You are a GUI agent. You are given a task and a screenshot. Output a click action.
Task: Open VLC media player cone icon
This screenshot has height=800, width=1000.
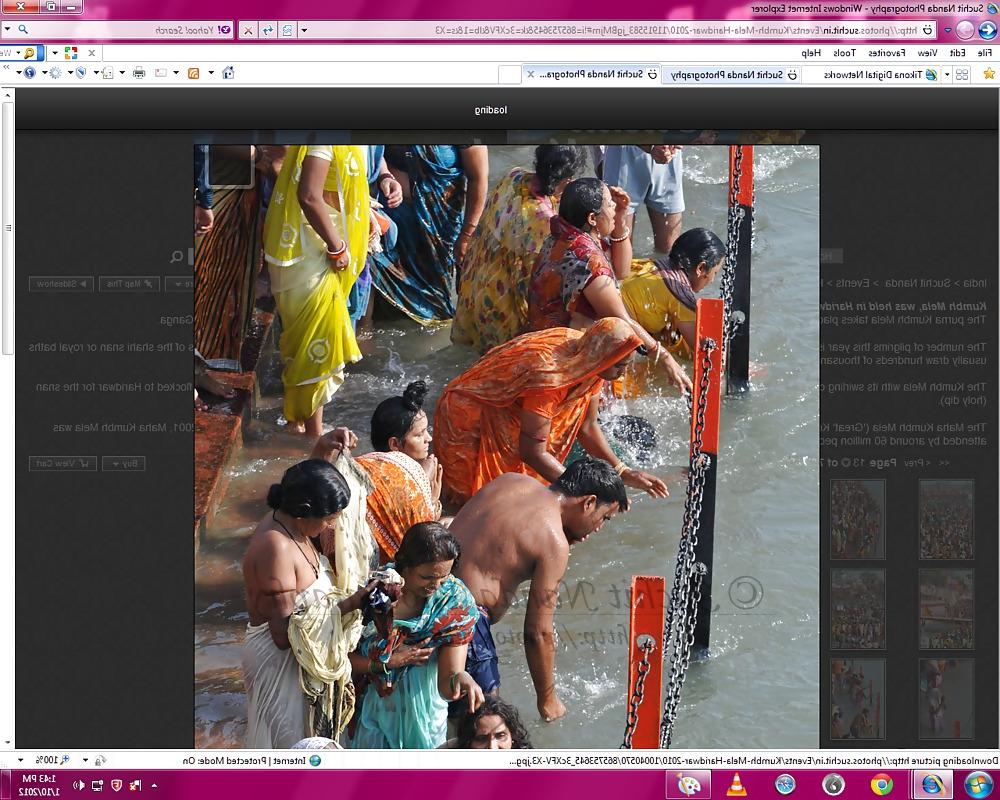(x=737, y=784)
